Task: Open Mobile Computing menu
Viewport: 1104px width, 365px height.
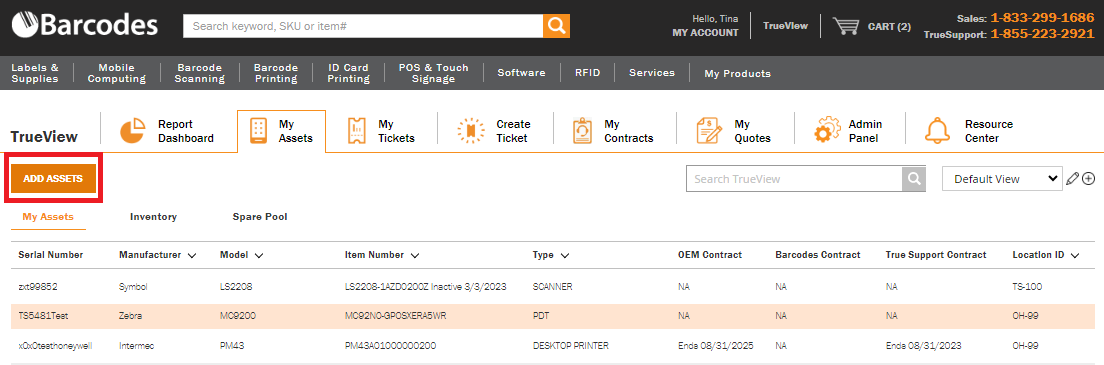Action: (117, 73)
